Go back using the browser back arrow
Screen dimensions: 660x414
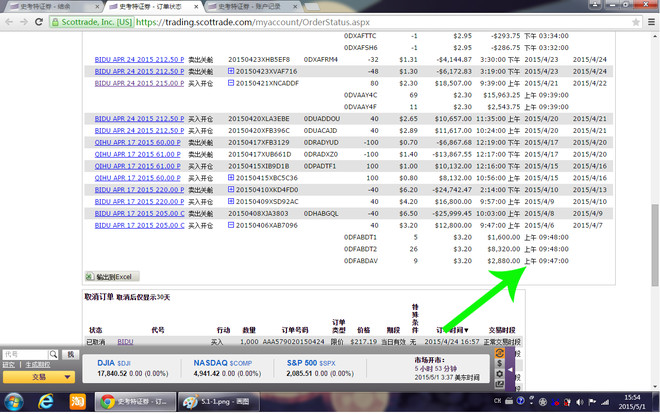tap(9, 22)
